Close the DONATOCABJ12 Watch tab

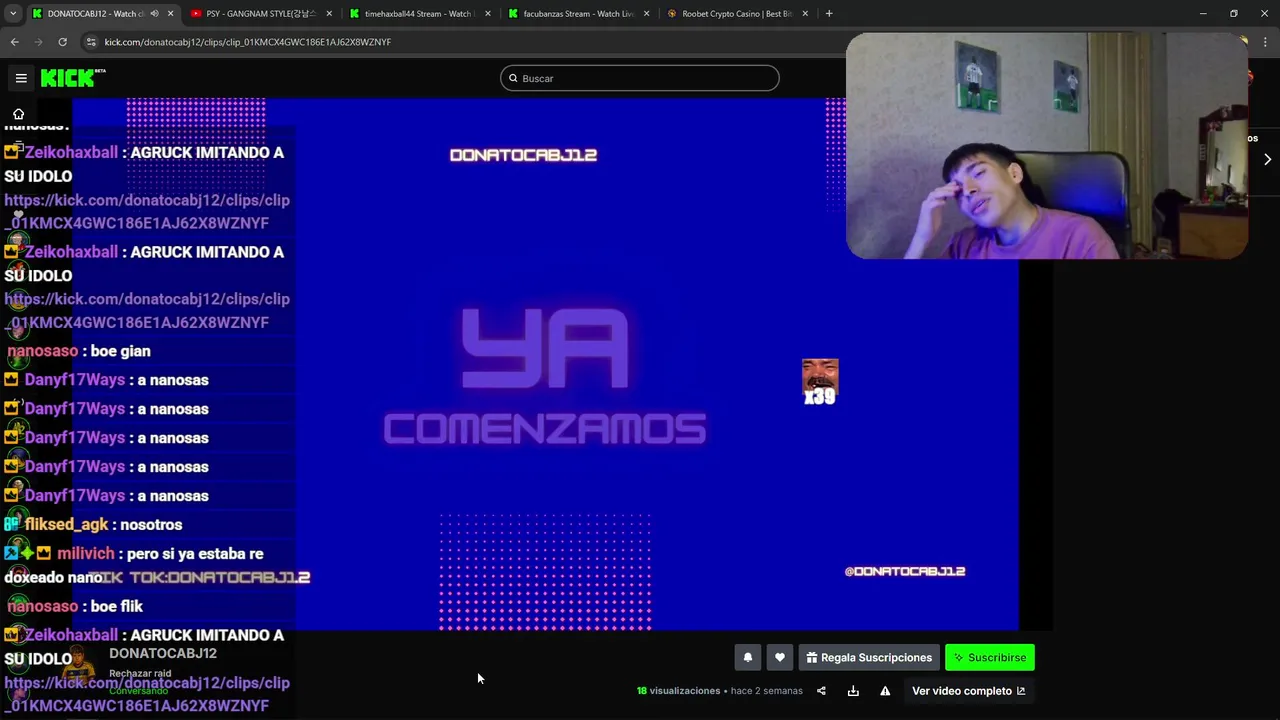click(170, 14)
